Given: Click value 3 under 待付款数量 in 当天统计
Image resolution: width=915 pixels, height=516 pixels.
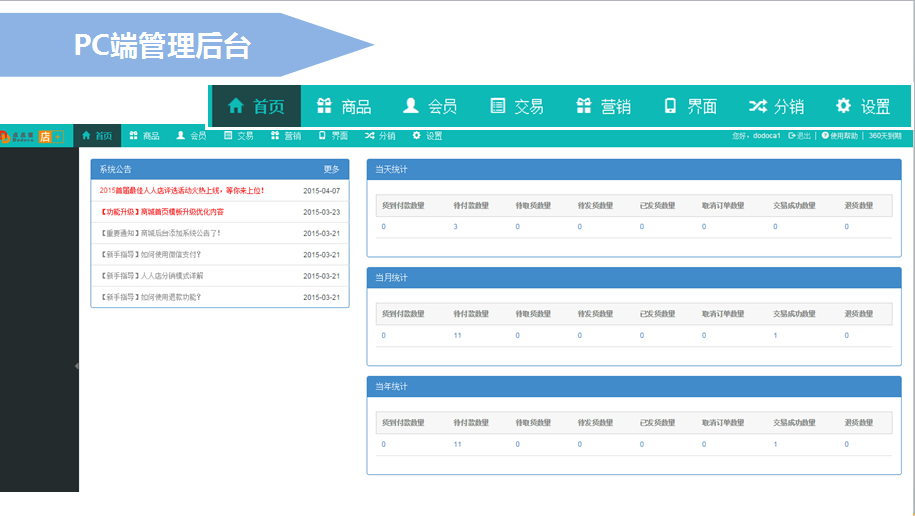Looking at the screenshot, I should (x=455, y=226).
